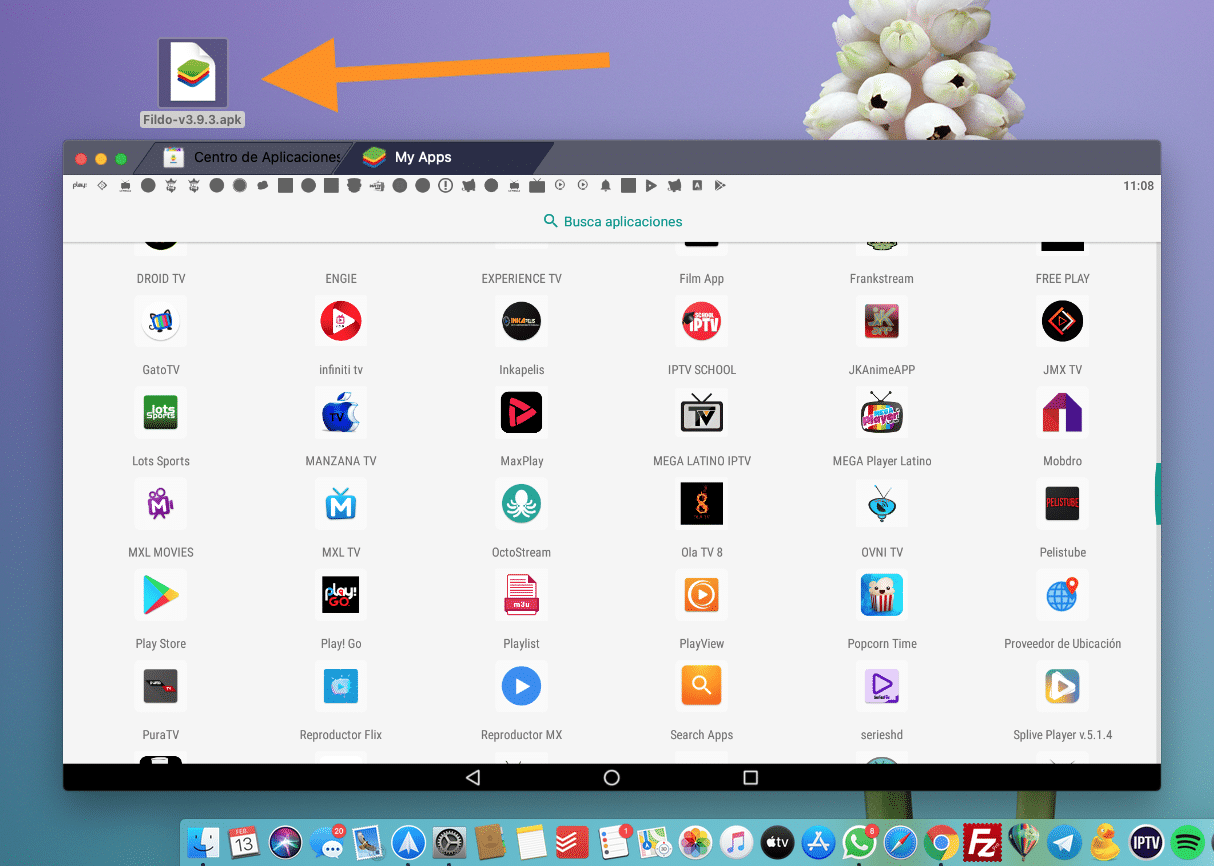Click the Busca aplicaciones search field
Image resolution: width=1214 pixels, height=866 pixels.
tap(611, 221)
